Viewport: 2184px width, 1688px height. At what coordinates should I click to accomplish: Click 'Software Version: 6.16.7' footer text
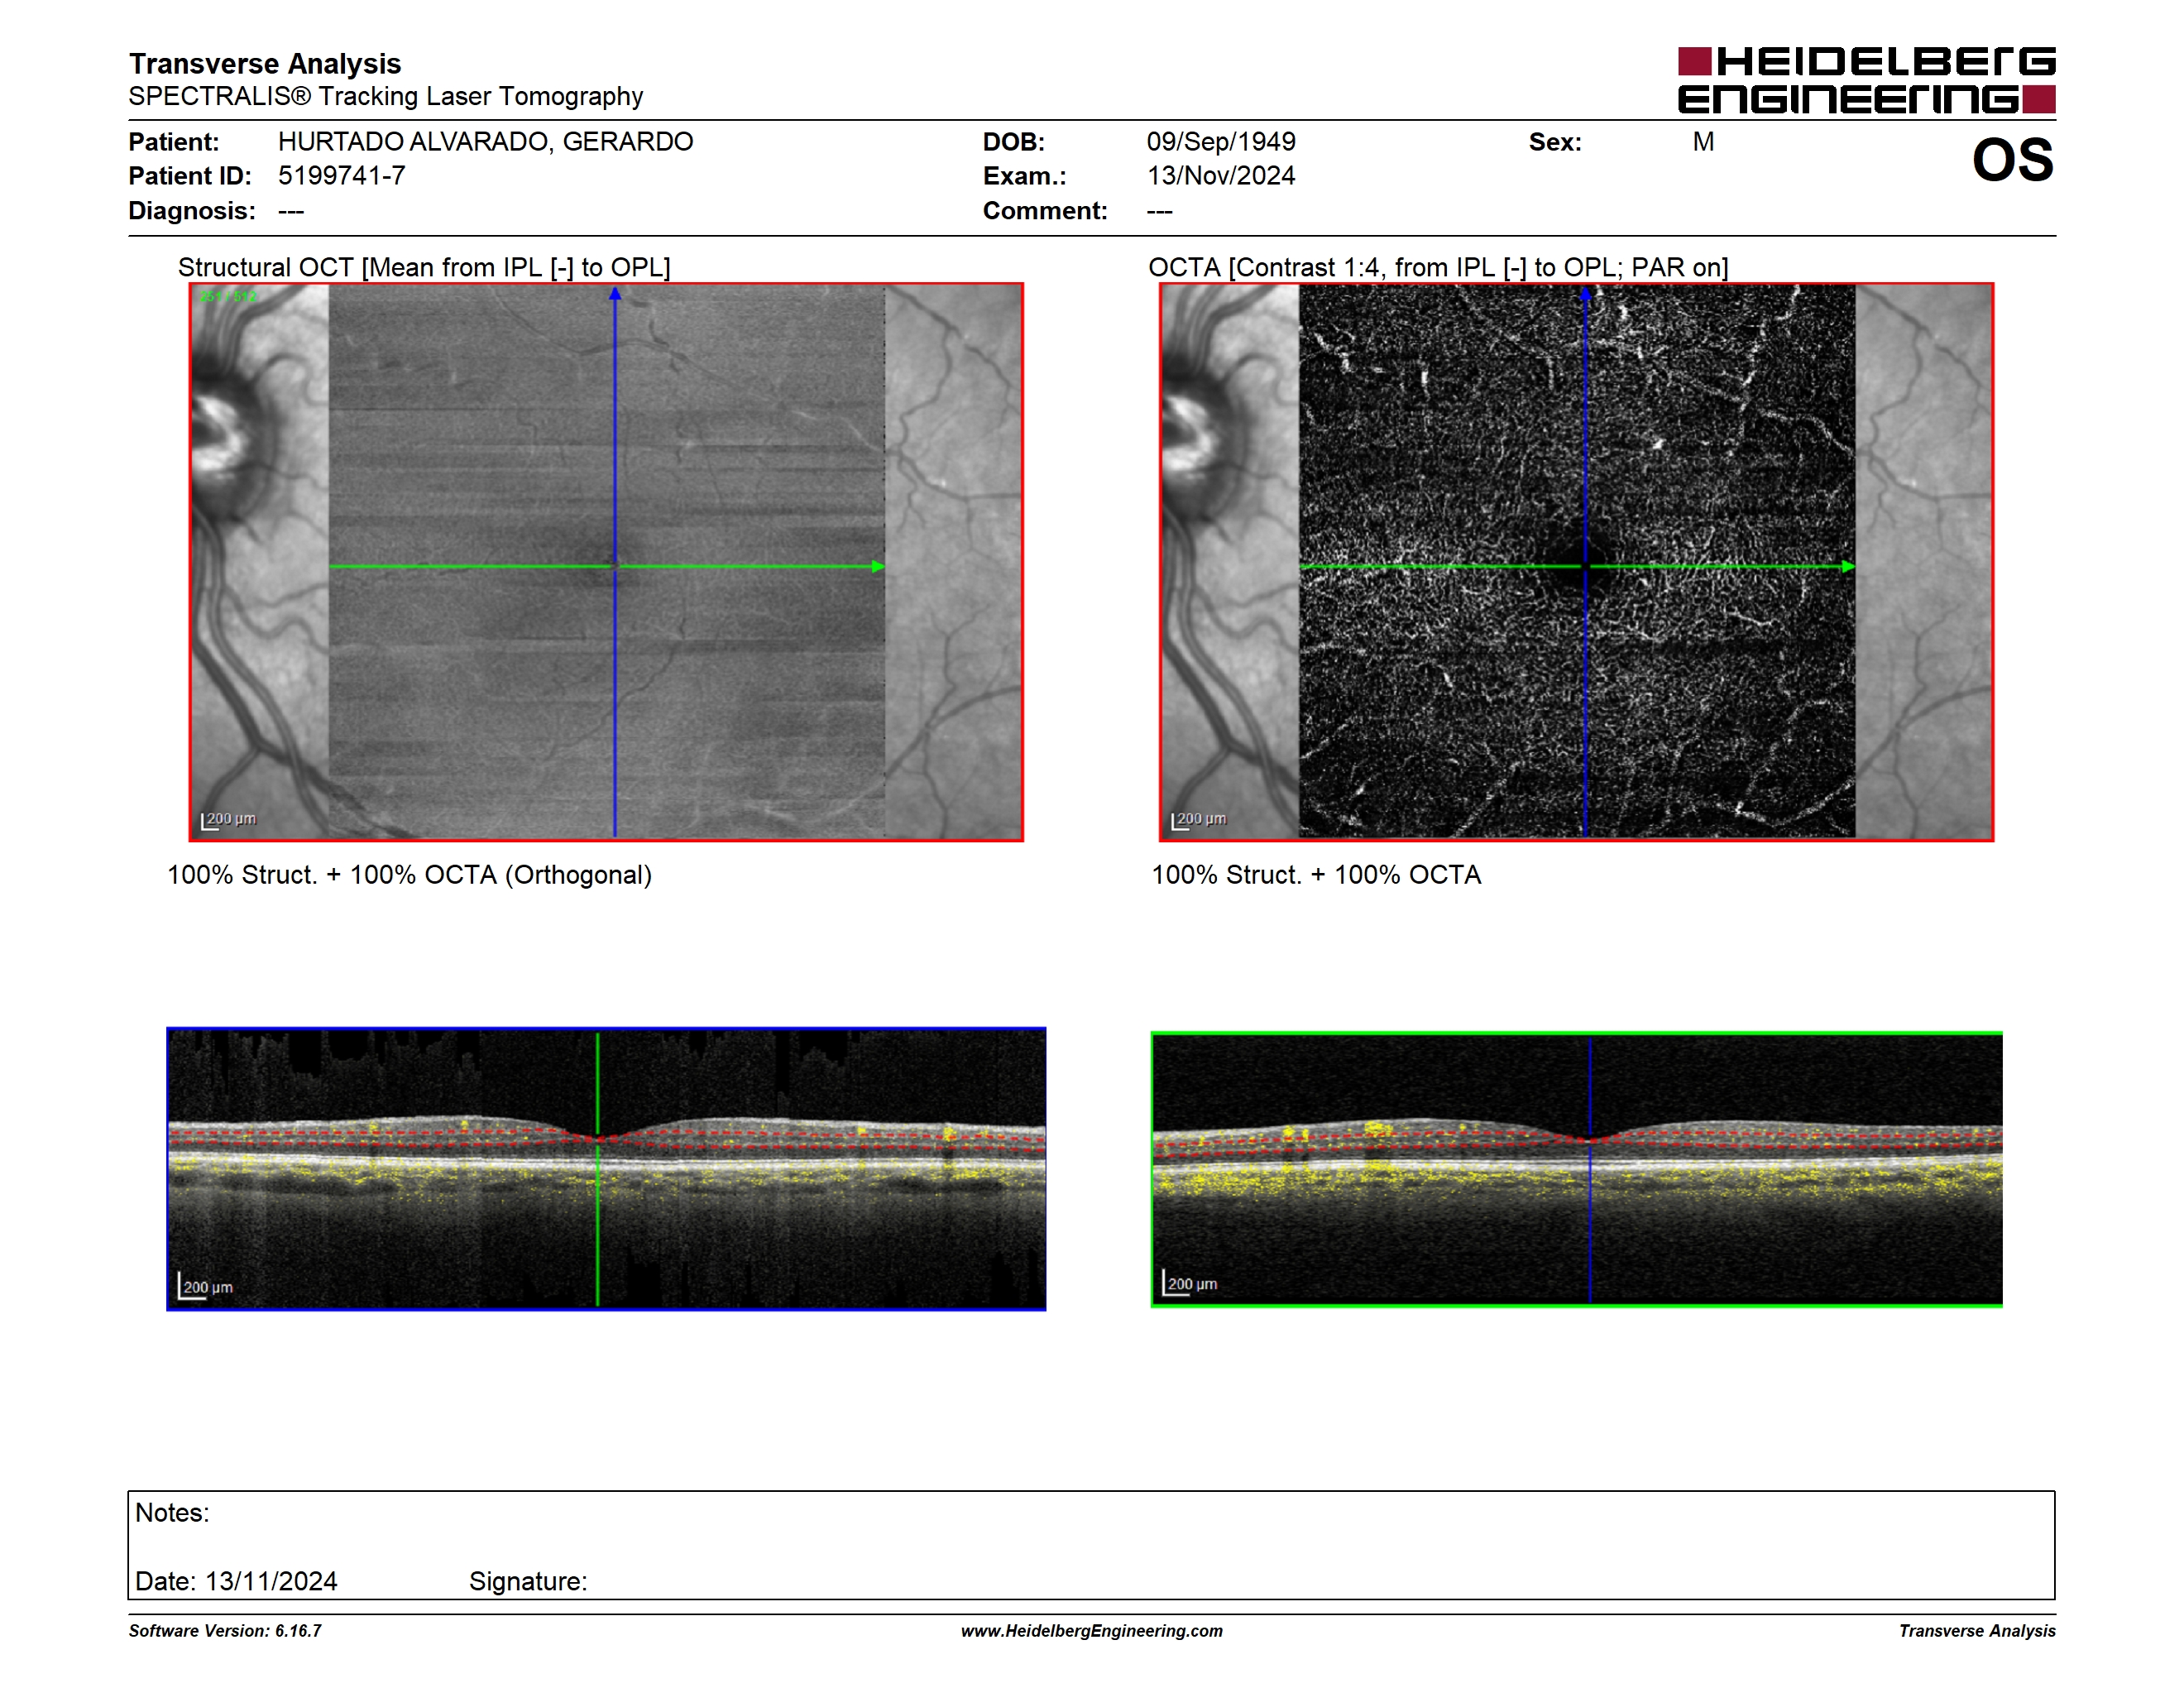coord(225,1631)
